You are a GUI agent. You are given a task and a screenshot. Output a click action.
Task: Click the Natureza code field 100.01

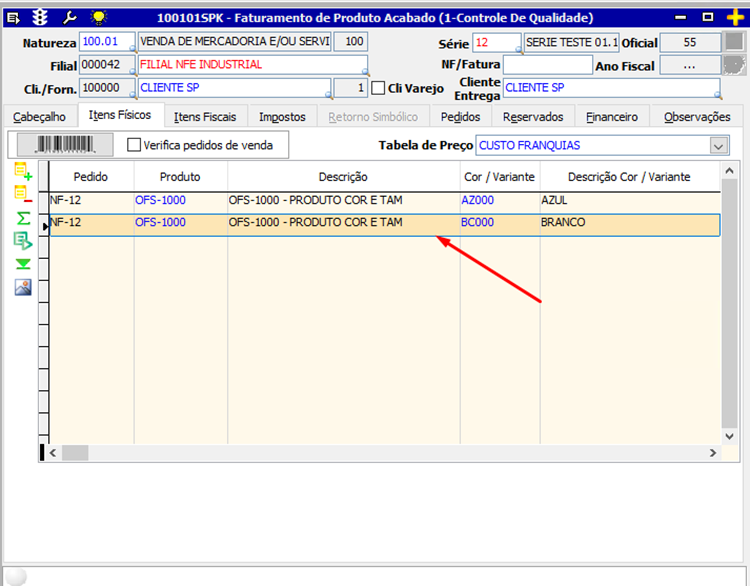[106, 42]
